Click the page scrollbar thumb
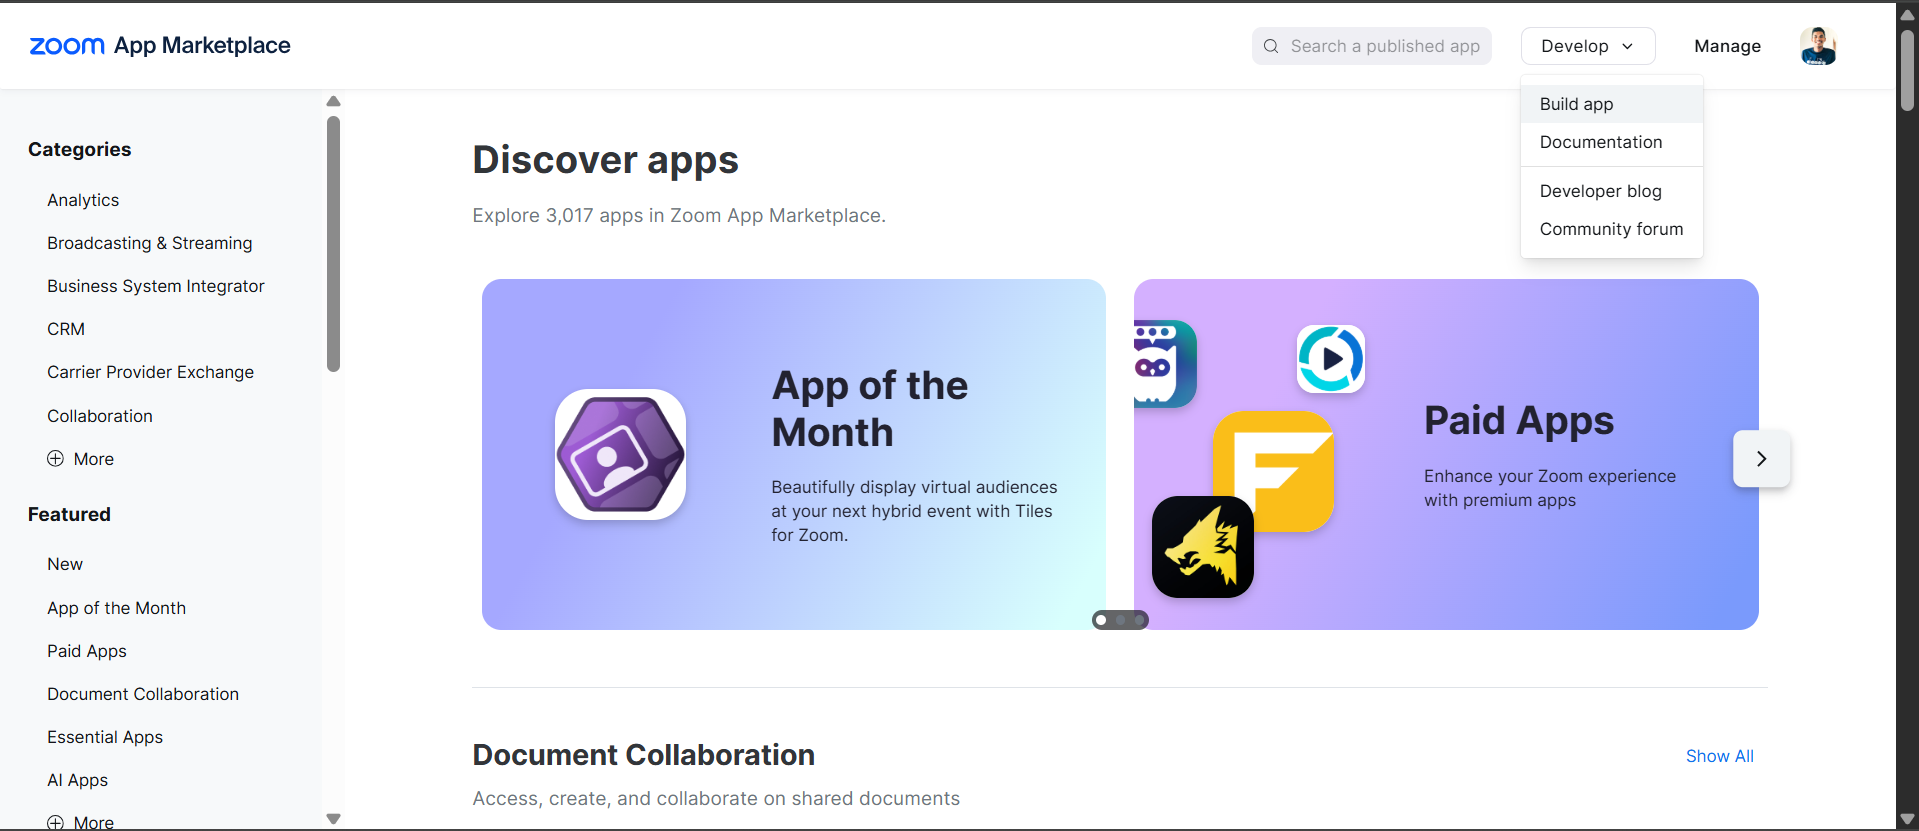The width and height of the screenshot is (1919, 831). [1907, 70]
